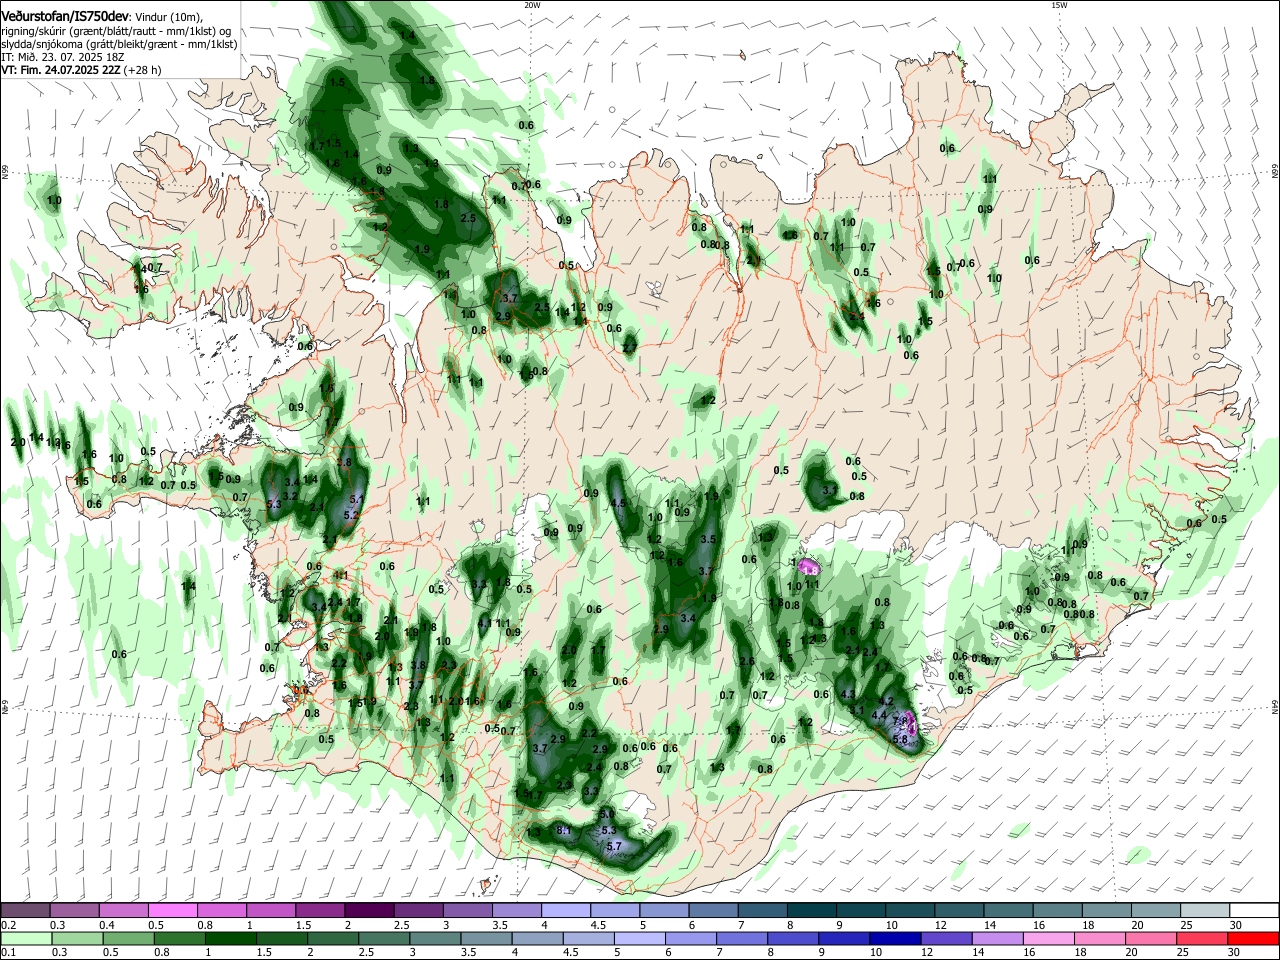Viewport: 1280px width, 960px height.
Task: Click the 7.8 precipitation value in the southeast
Action: [900, 721]
